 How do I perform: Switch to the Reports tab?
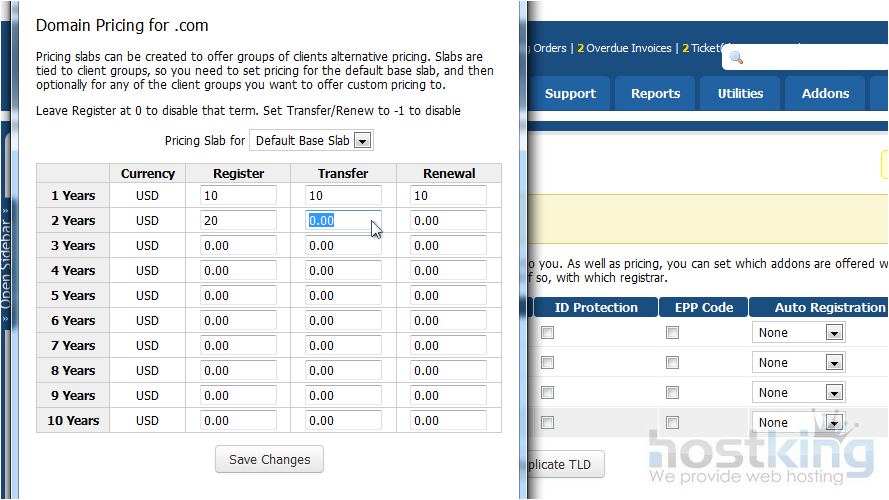click(655, 94)
